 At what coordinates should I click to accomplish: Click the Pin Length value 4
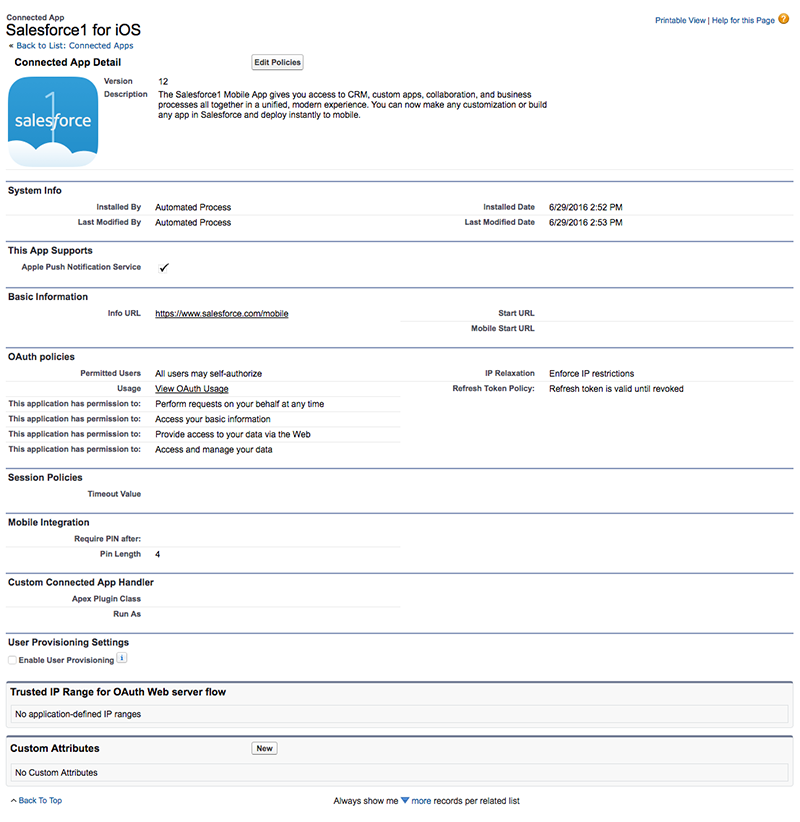tap(157, 555)
